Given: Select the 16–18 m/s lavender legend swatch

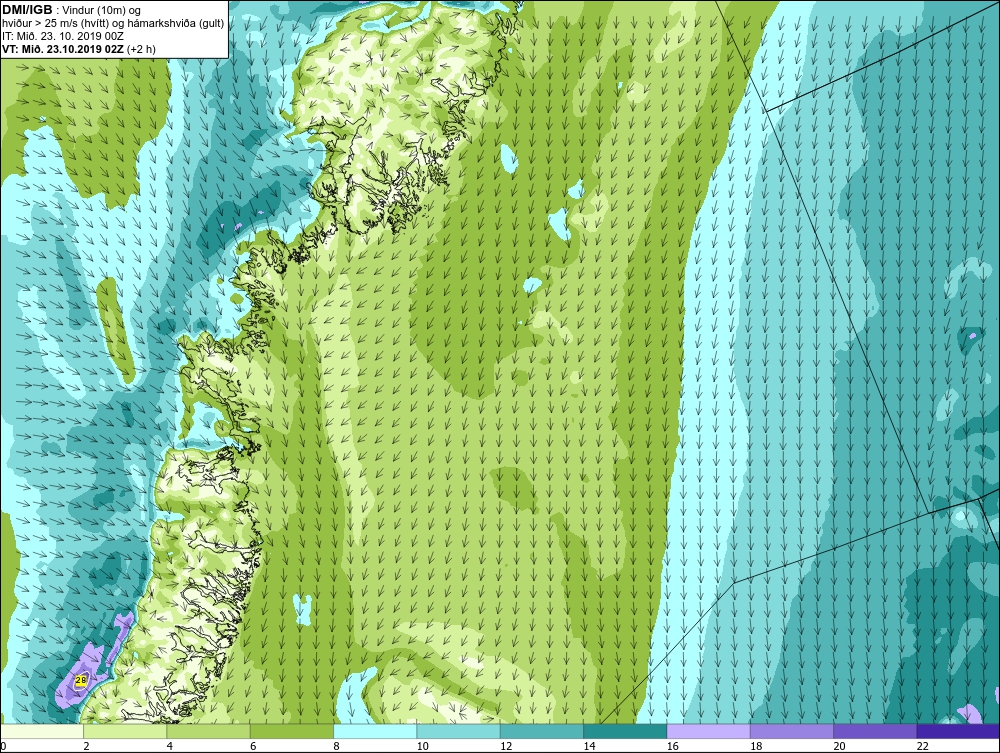Looking at the screenshot, I should (x=709, y=731).
